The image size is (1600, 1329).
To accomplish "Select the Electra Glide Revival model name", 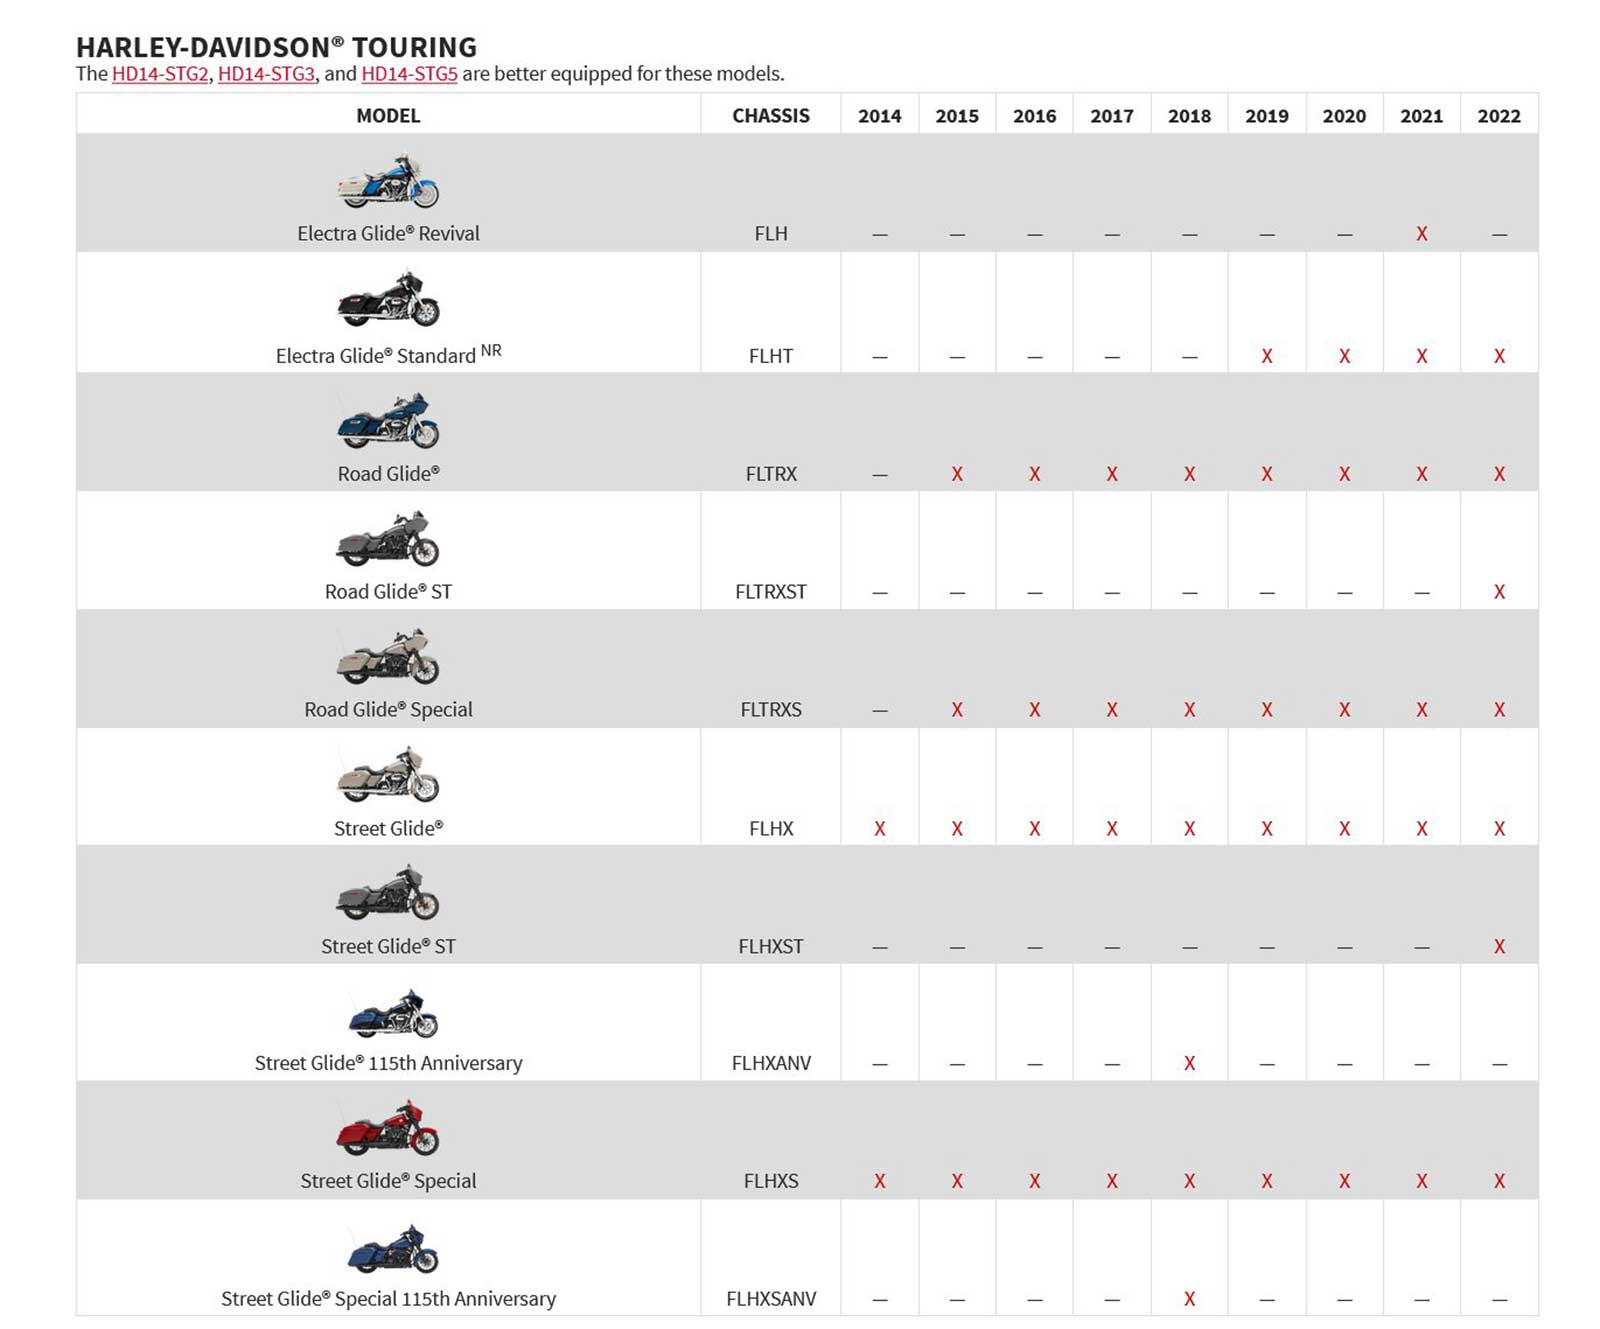I will pyautogui.click(x=388, y=233).
